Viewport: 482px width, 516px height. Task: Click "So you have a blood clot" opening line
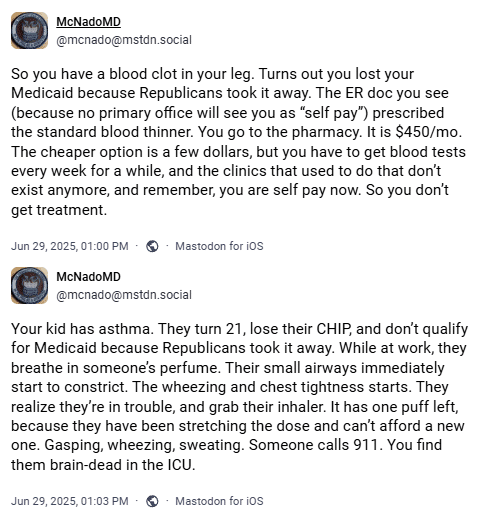coord(94,74)
